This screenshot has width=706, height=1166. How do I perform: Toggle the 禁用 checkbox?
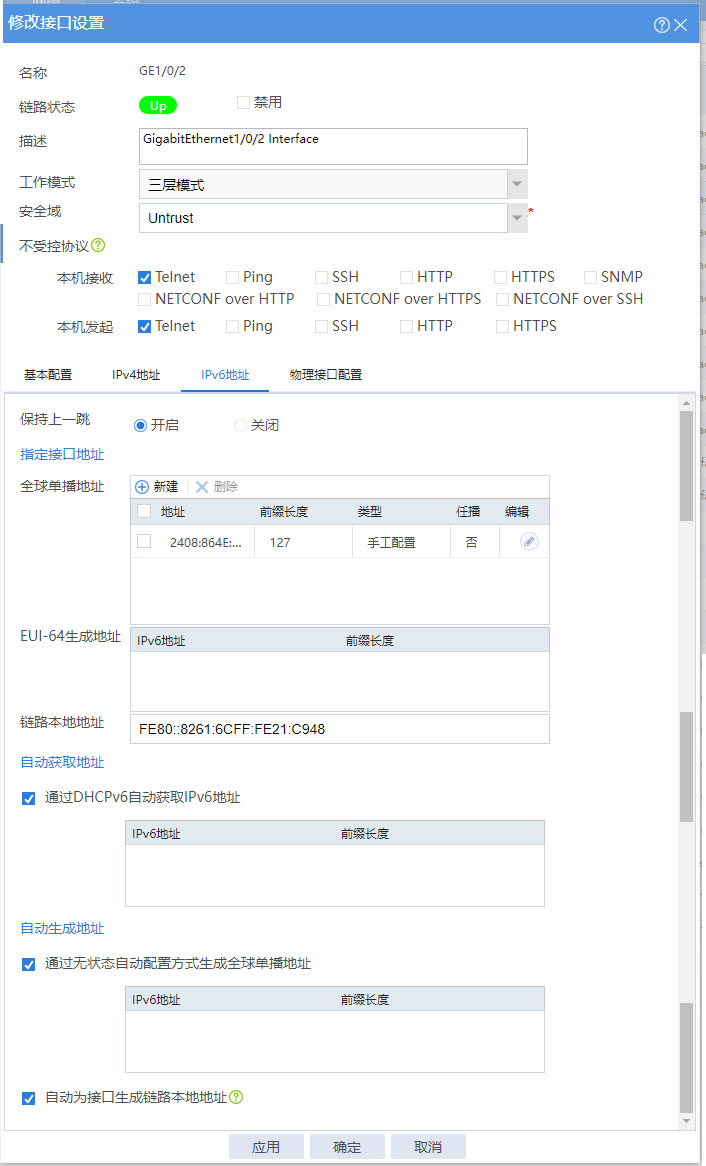coord(243,103)
